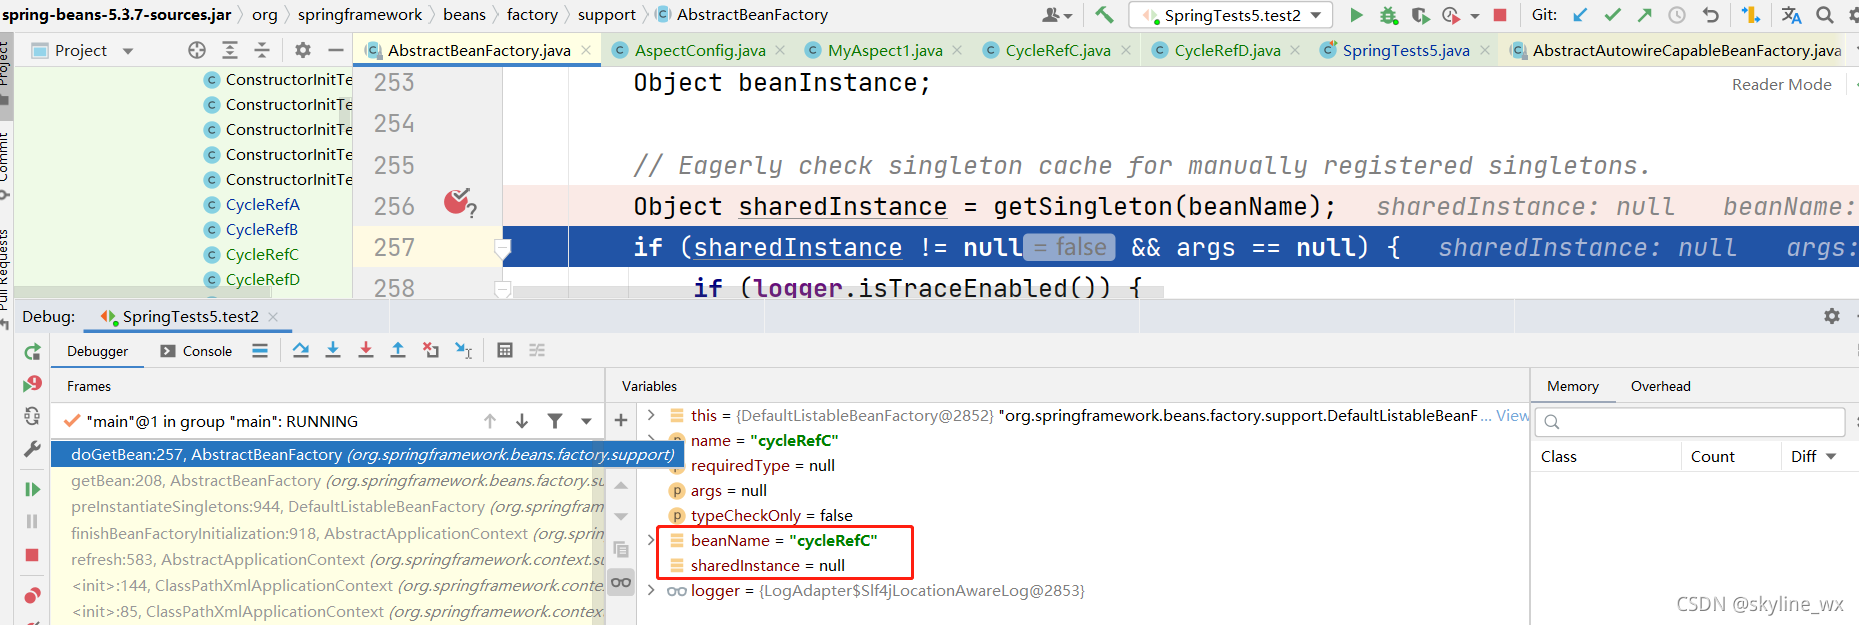1859x625 pixels.
Task: Click the filter funnel icon in Frames
Action: [x=555, y=421]
